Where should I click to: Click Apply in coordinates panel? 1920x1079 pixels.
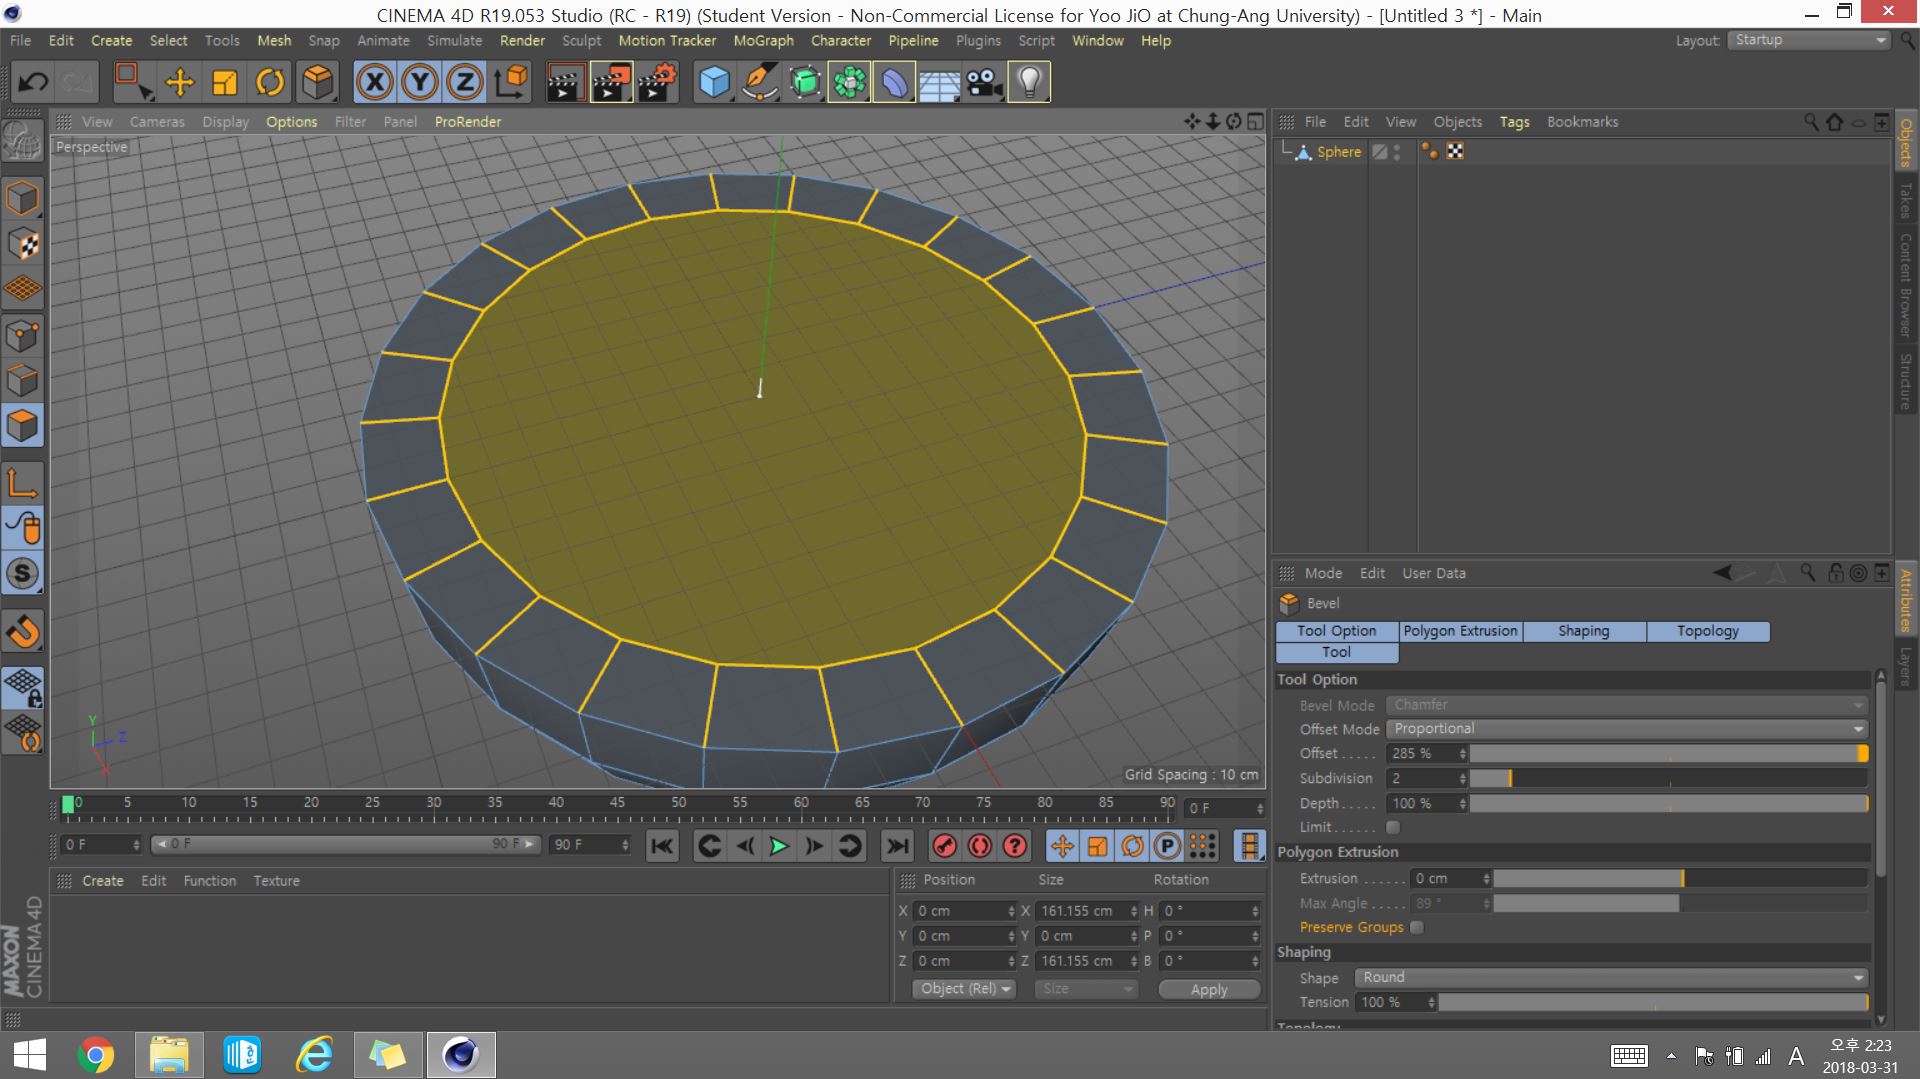click(1209, 989)
